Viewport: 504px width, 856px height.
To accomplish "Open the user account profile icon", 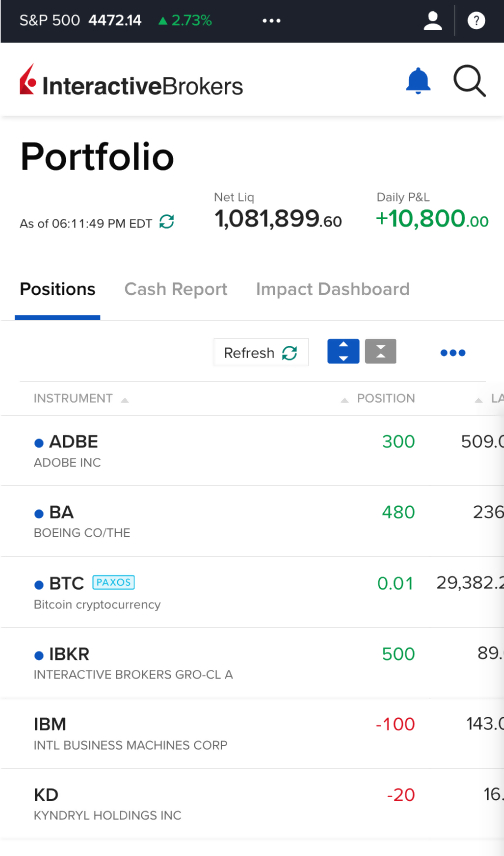I will [432, 21].
